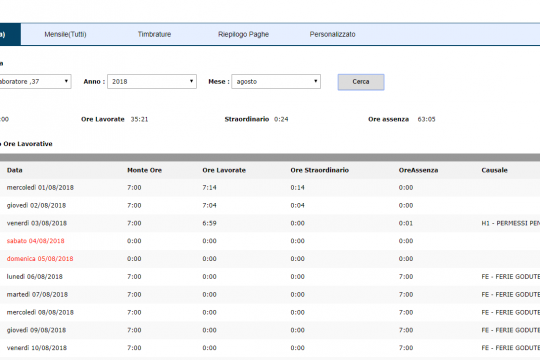
Task: Expand the Anno dropdown showing 2018
Action: click(152, 82)
